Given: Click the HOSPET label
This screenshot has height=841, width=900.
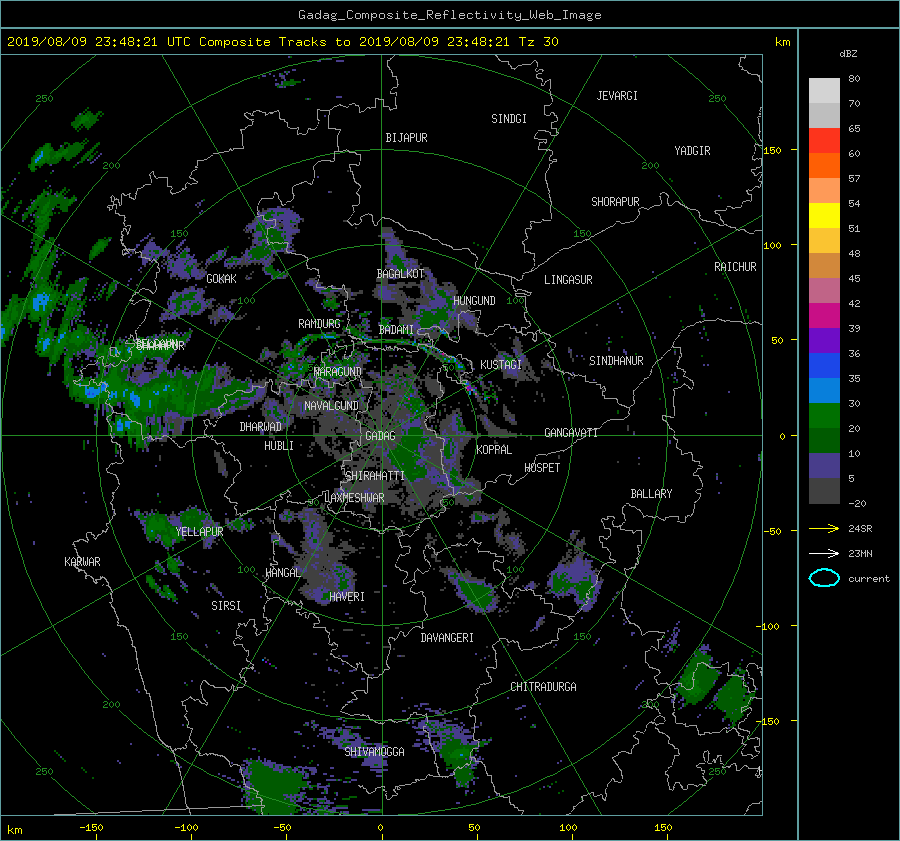Looking at the screenshot, I should tap(542, 468).
